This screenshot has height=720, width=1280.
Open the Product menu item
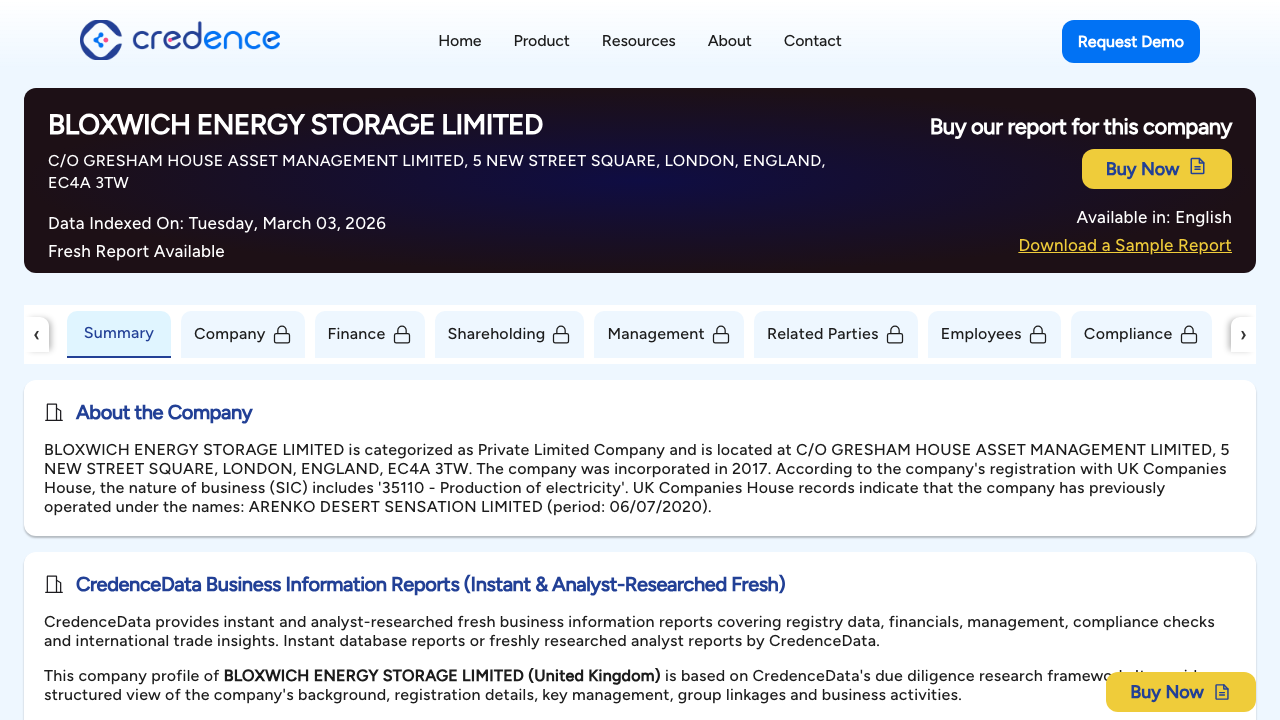541,41
